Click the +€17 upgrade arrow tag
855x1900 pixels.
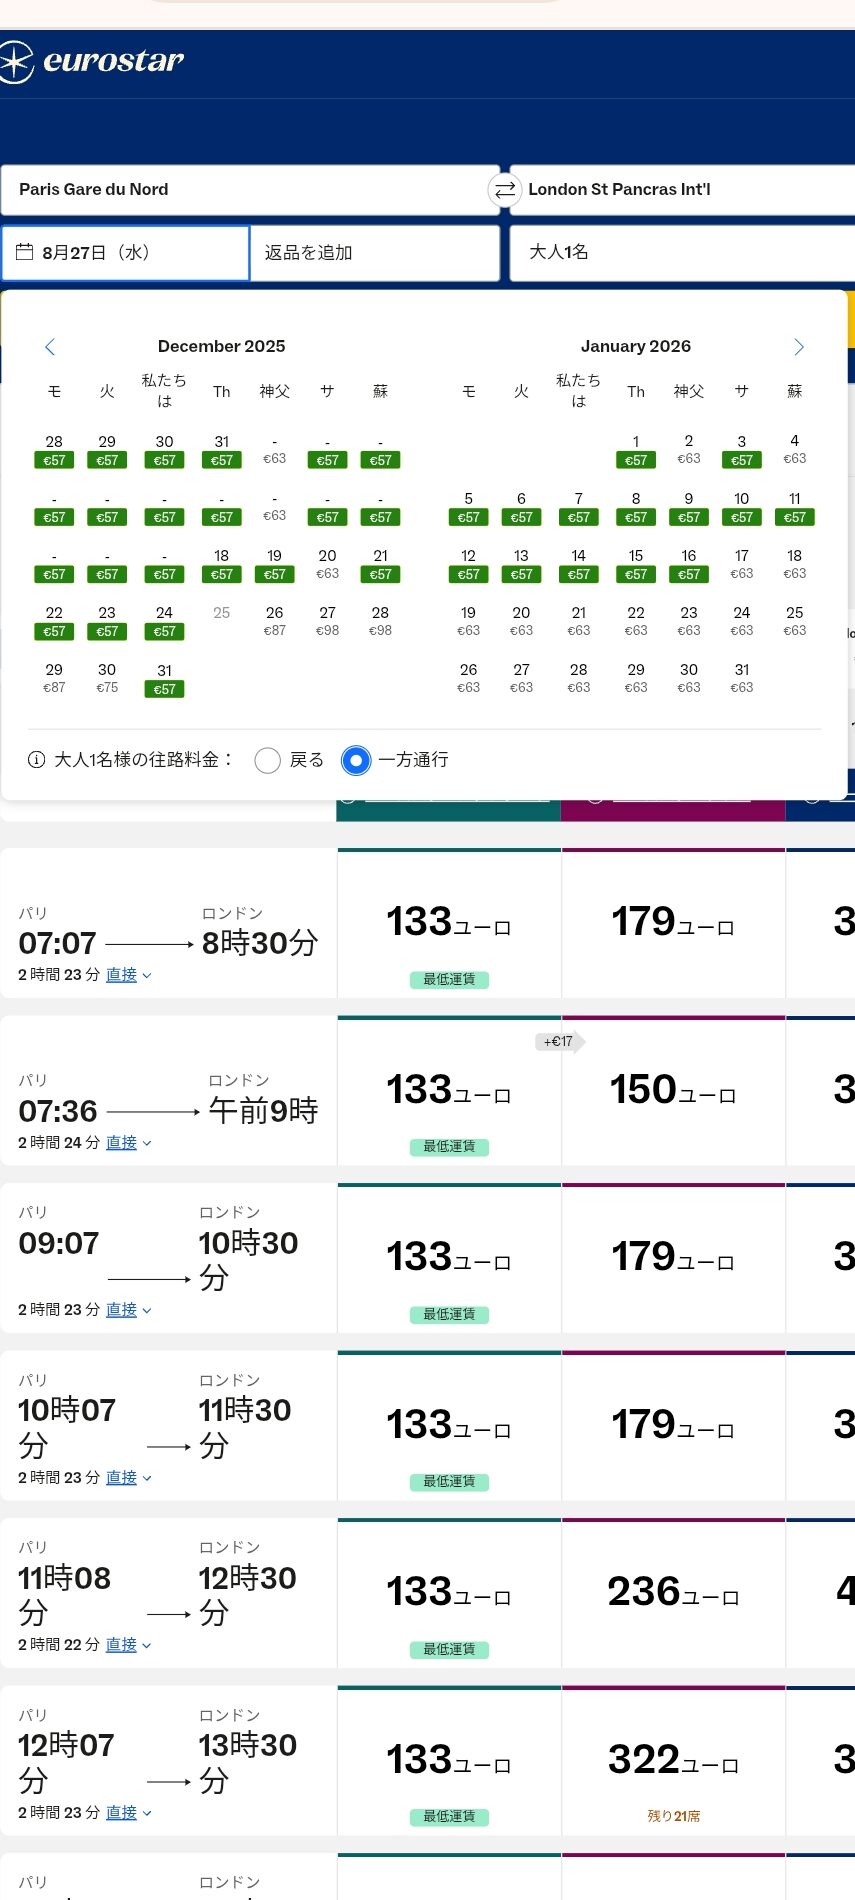[560, 1042]
